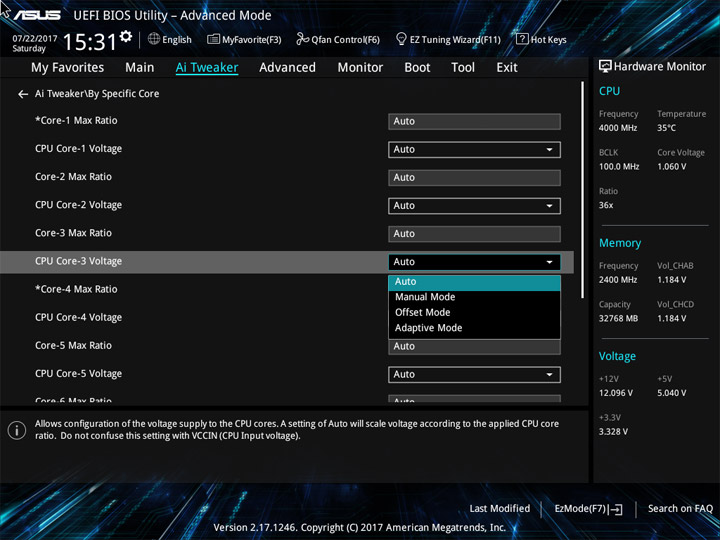Click the CPU temperature 35°C value

(666, 128)
